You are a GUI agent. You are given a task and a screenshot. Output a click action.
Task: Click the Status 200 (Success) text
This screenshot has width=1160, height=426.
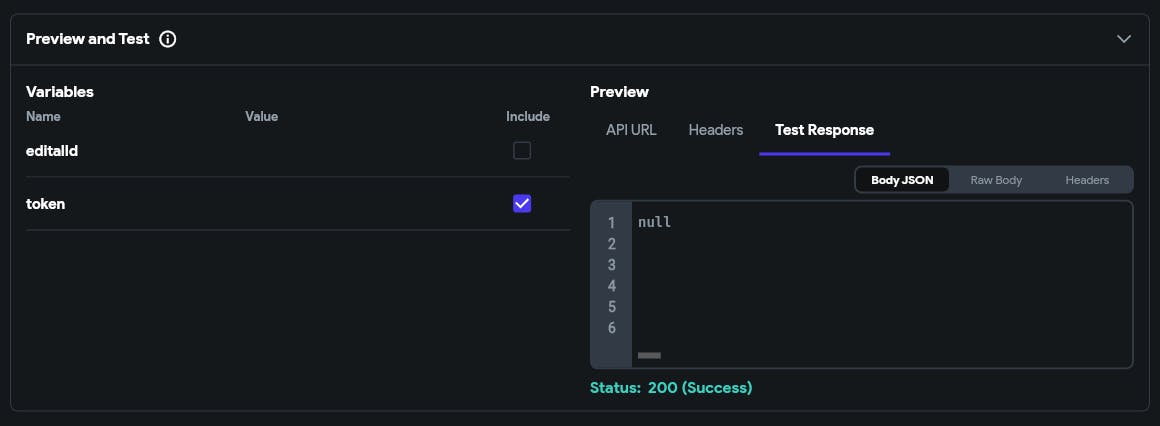(x=671, y=387)
